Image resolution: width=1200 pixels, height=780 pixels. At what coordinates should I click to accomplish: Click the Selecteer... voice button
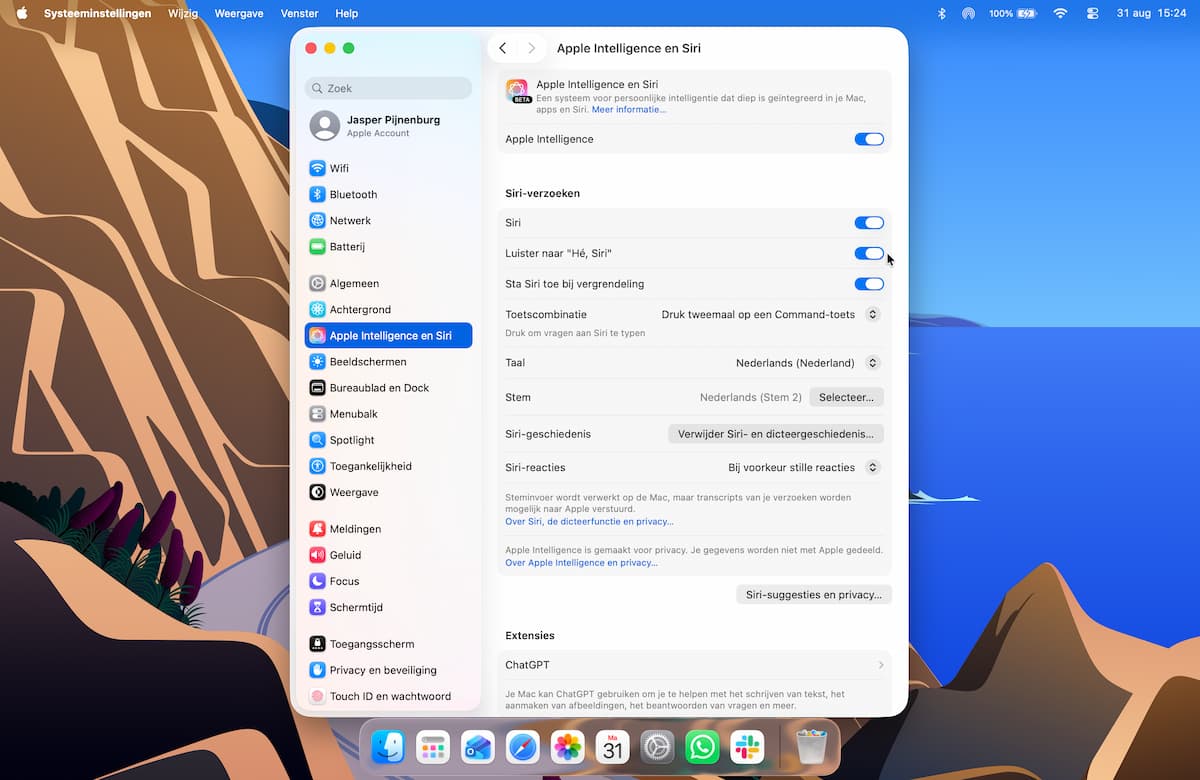(846, 397)
